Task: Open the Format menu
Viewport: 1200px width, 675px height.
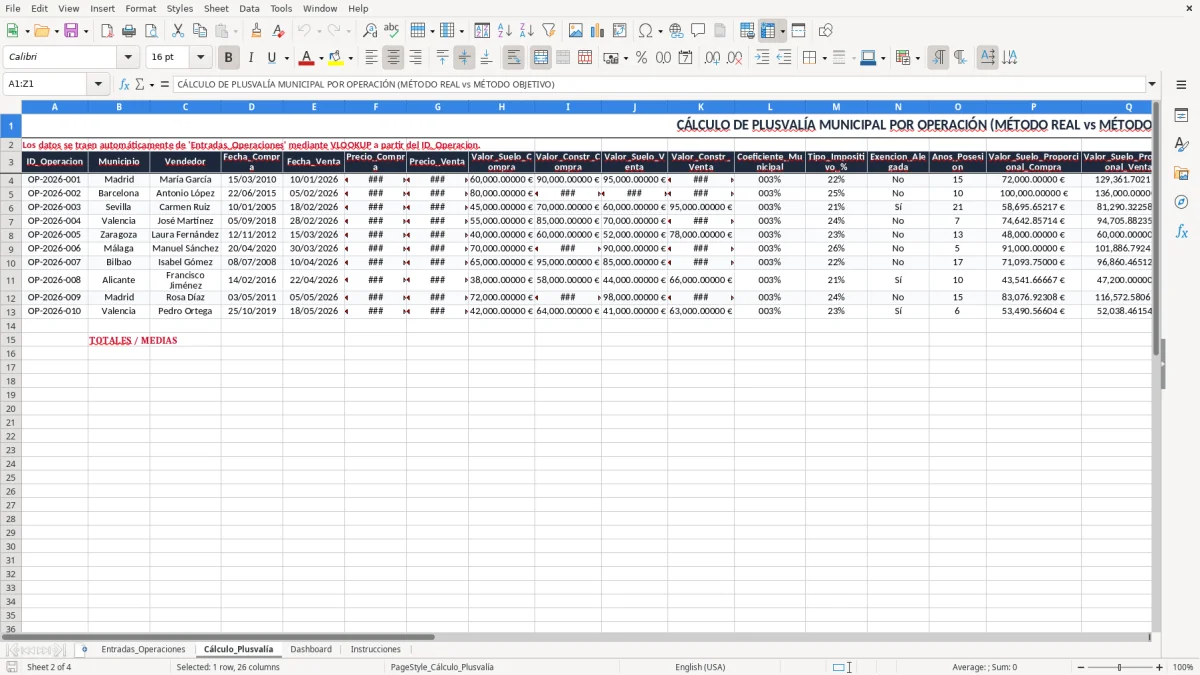Action: [x=140, y=8]
